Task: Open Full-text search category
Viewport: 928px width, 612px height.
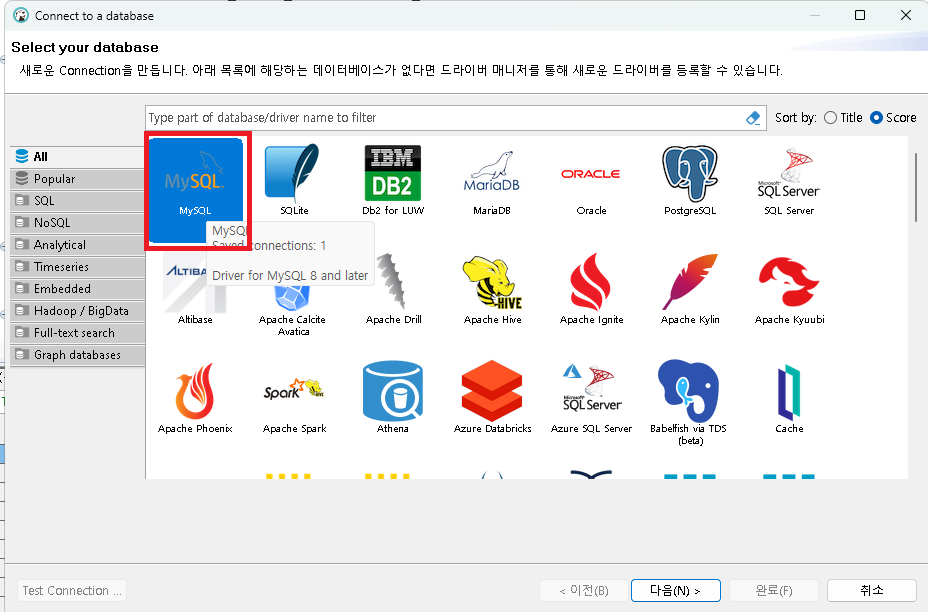Action: coord(78,333)
